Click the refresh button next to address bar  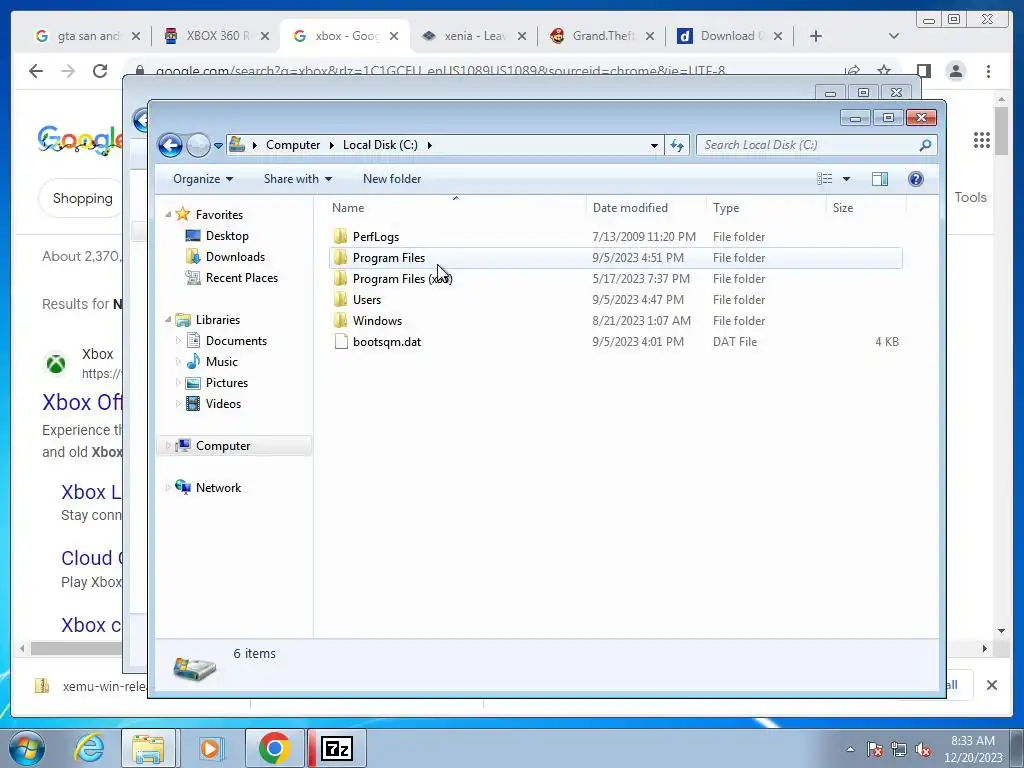click(x=677, y=145)
